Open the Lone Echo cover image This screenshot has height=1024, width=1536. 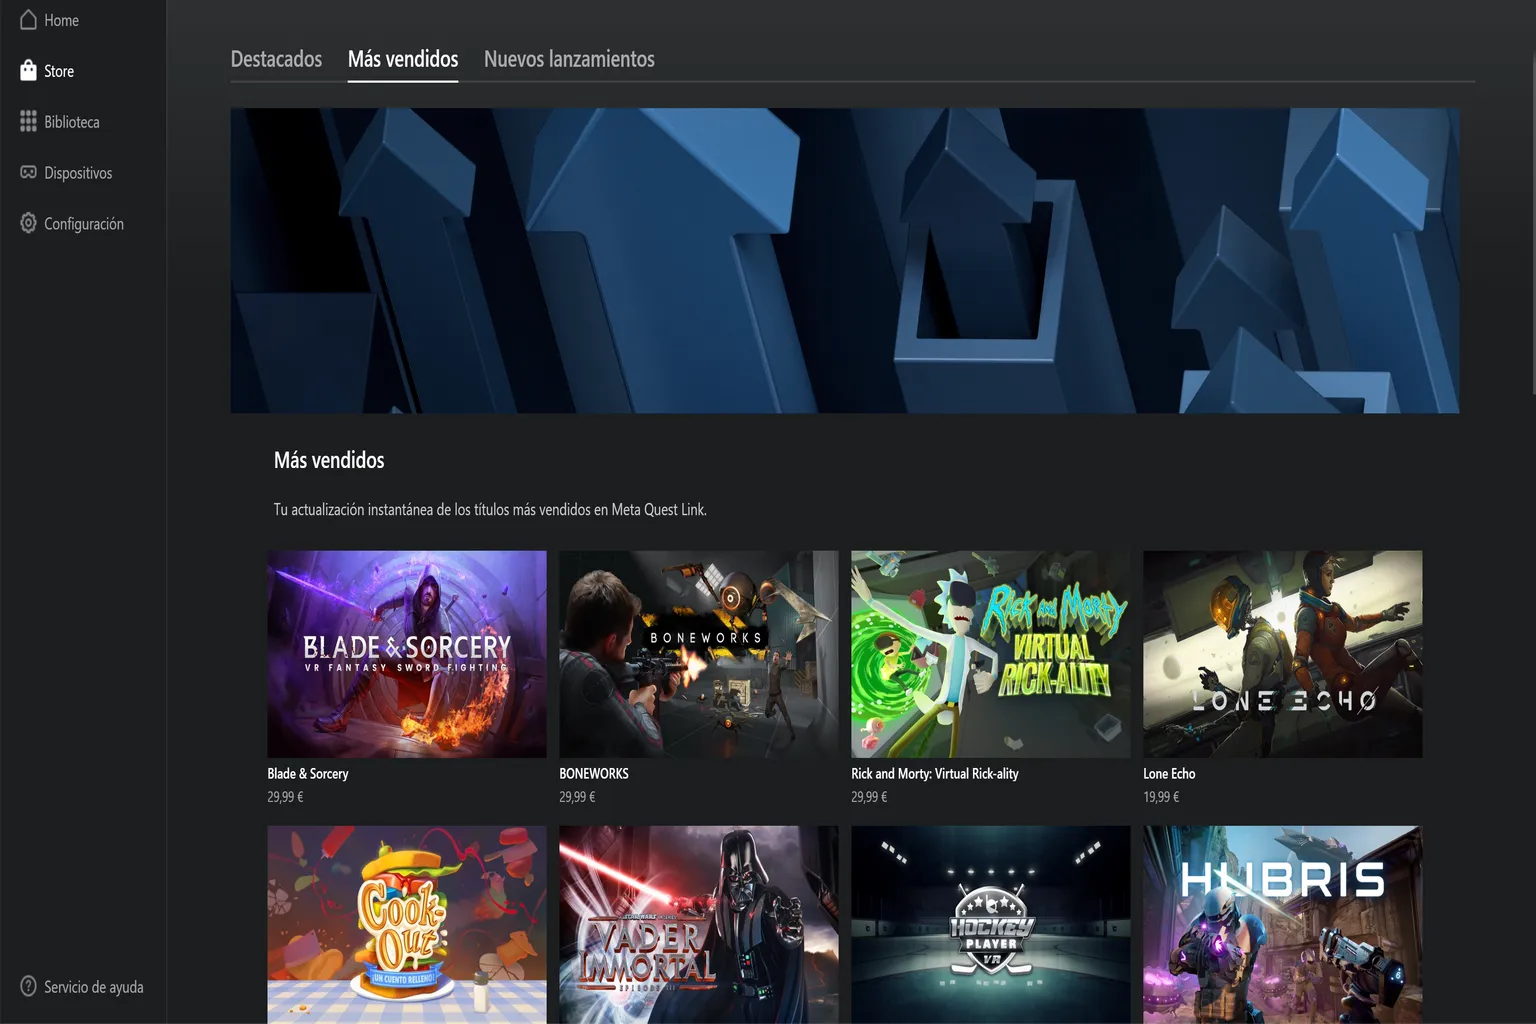pos(1283,654)
